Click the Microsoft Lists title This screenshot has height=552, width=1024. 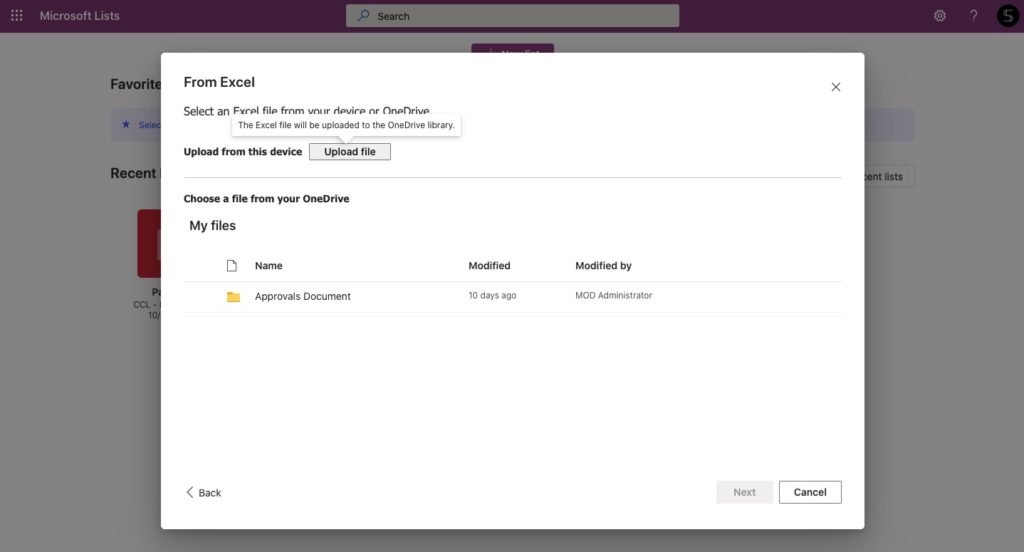click(x=80, y=16)
